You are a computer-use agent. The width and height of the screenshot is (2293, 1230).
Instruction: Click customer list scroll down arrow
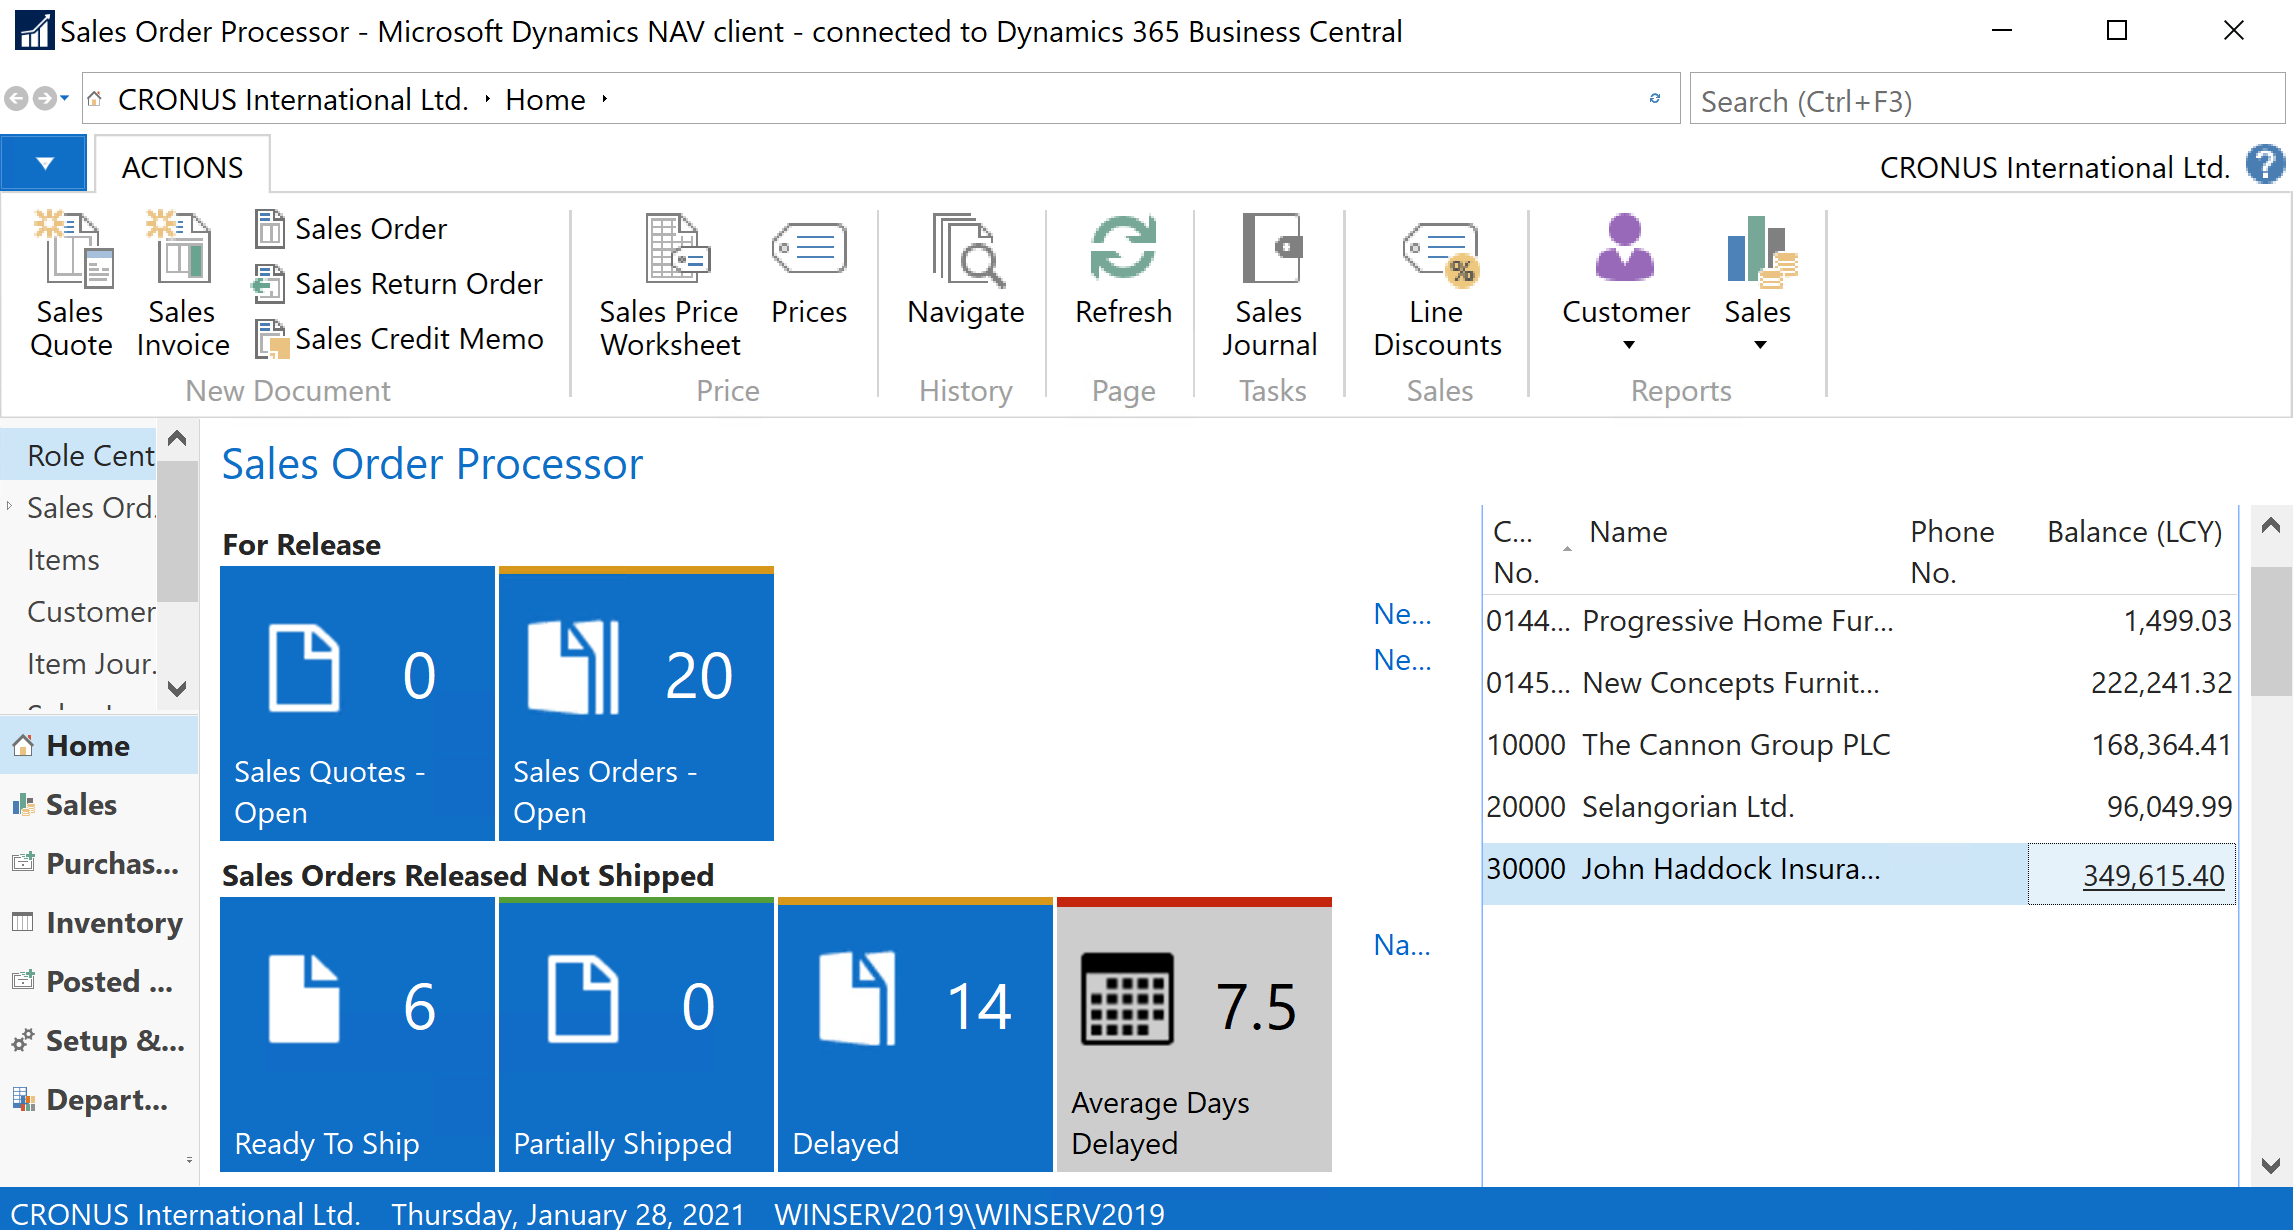tap(2270, 1165)
